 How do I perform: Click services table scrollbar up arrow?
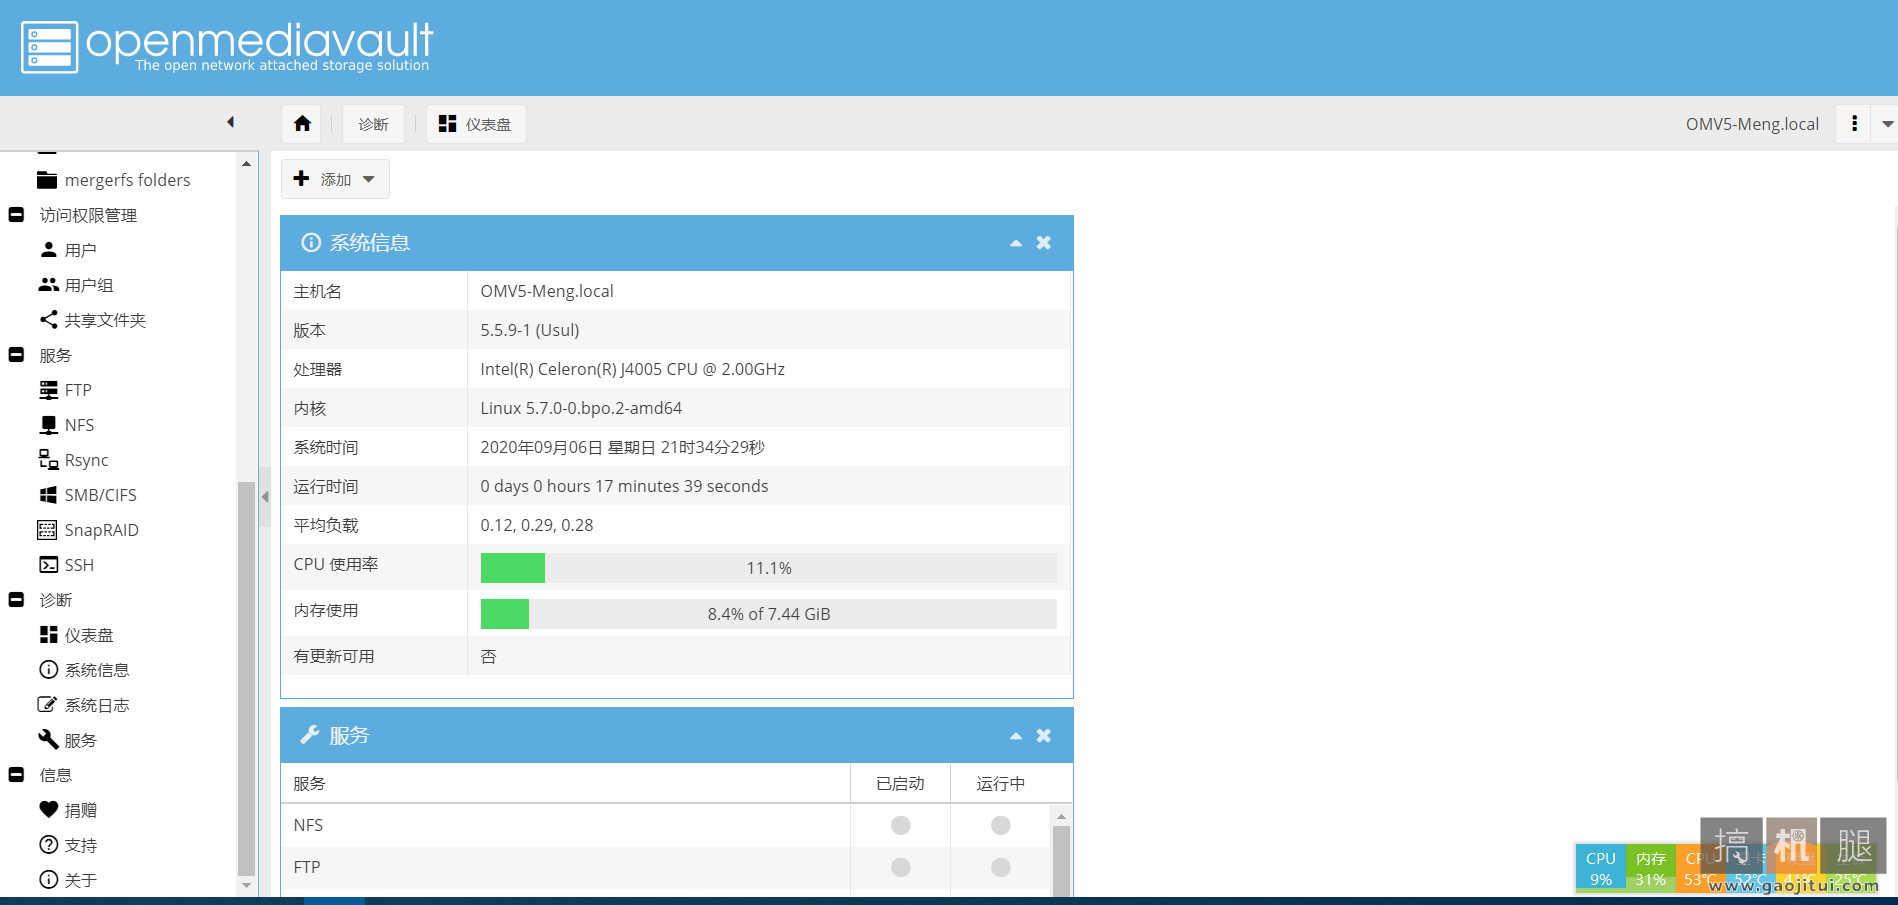pos(1062,816)
